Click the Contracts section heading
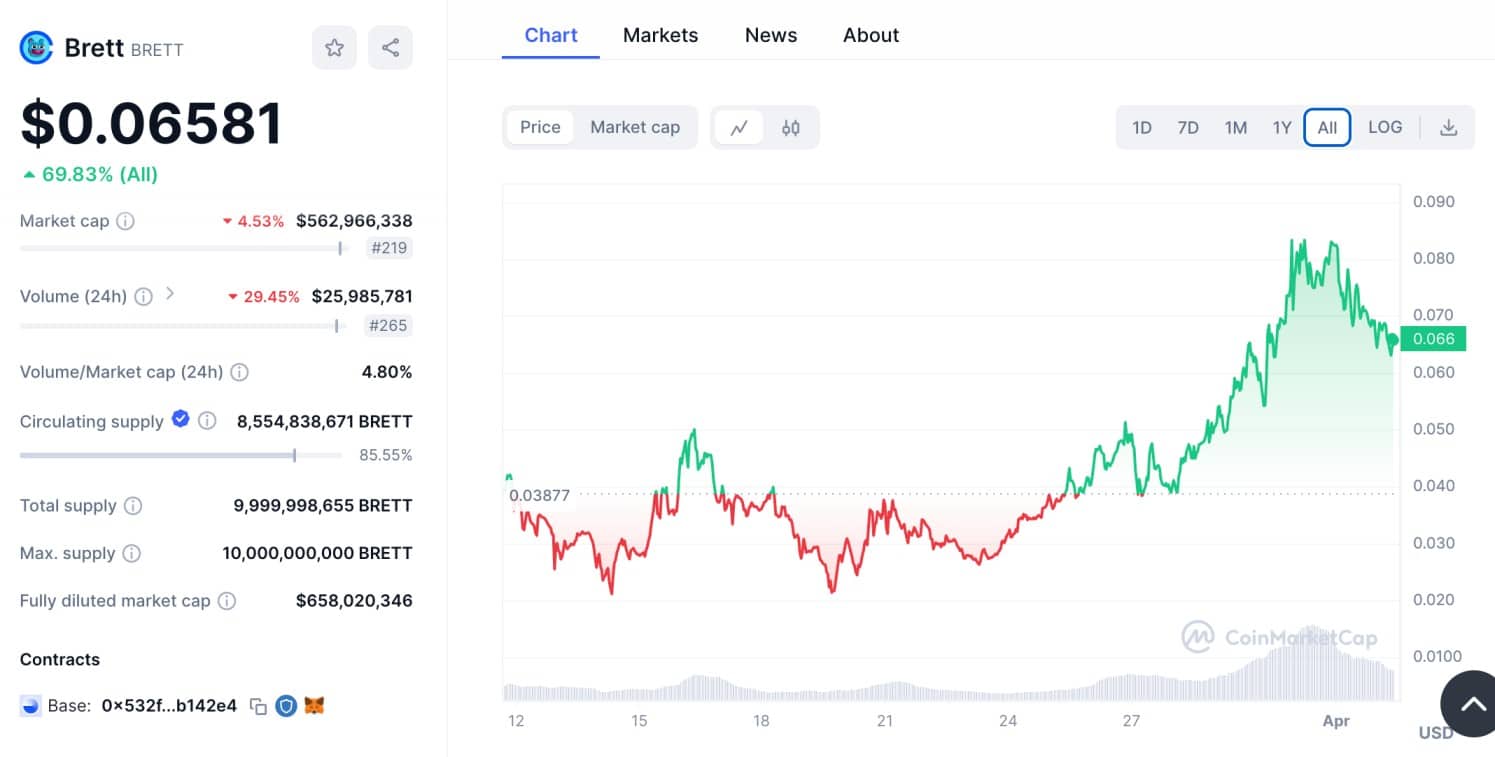The image size is (1495, 757). point(60,659)
